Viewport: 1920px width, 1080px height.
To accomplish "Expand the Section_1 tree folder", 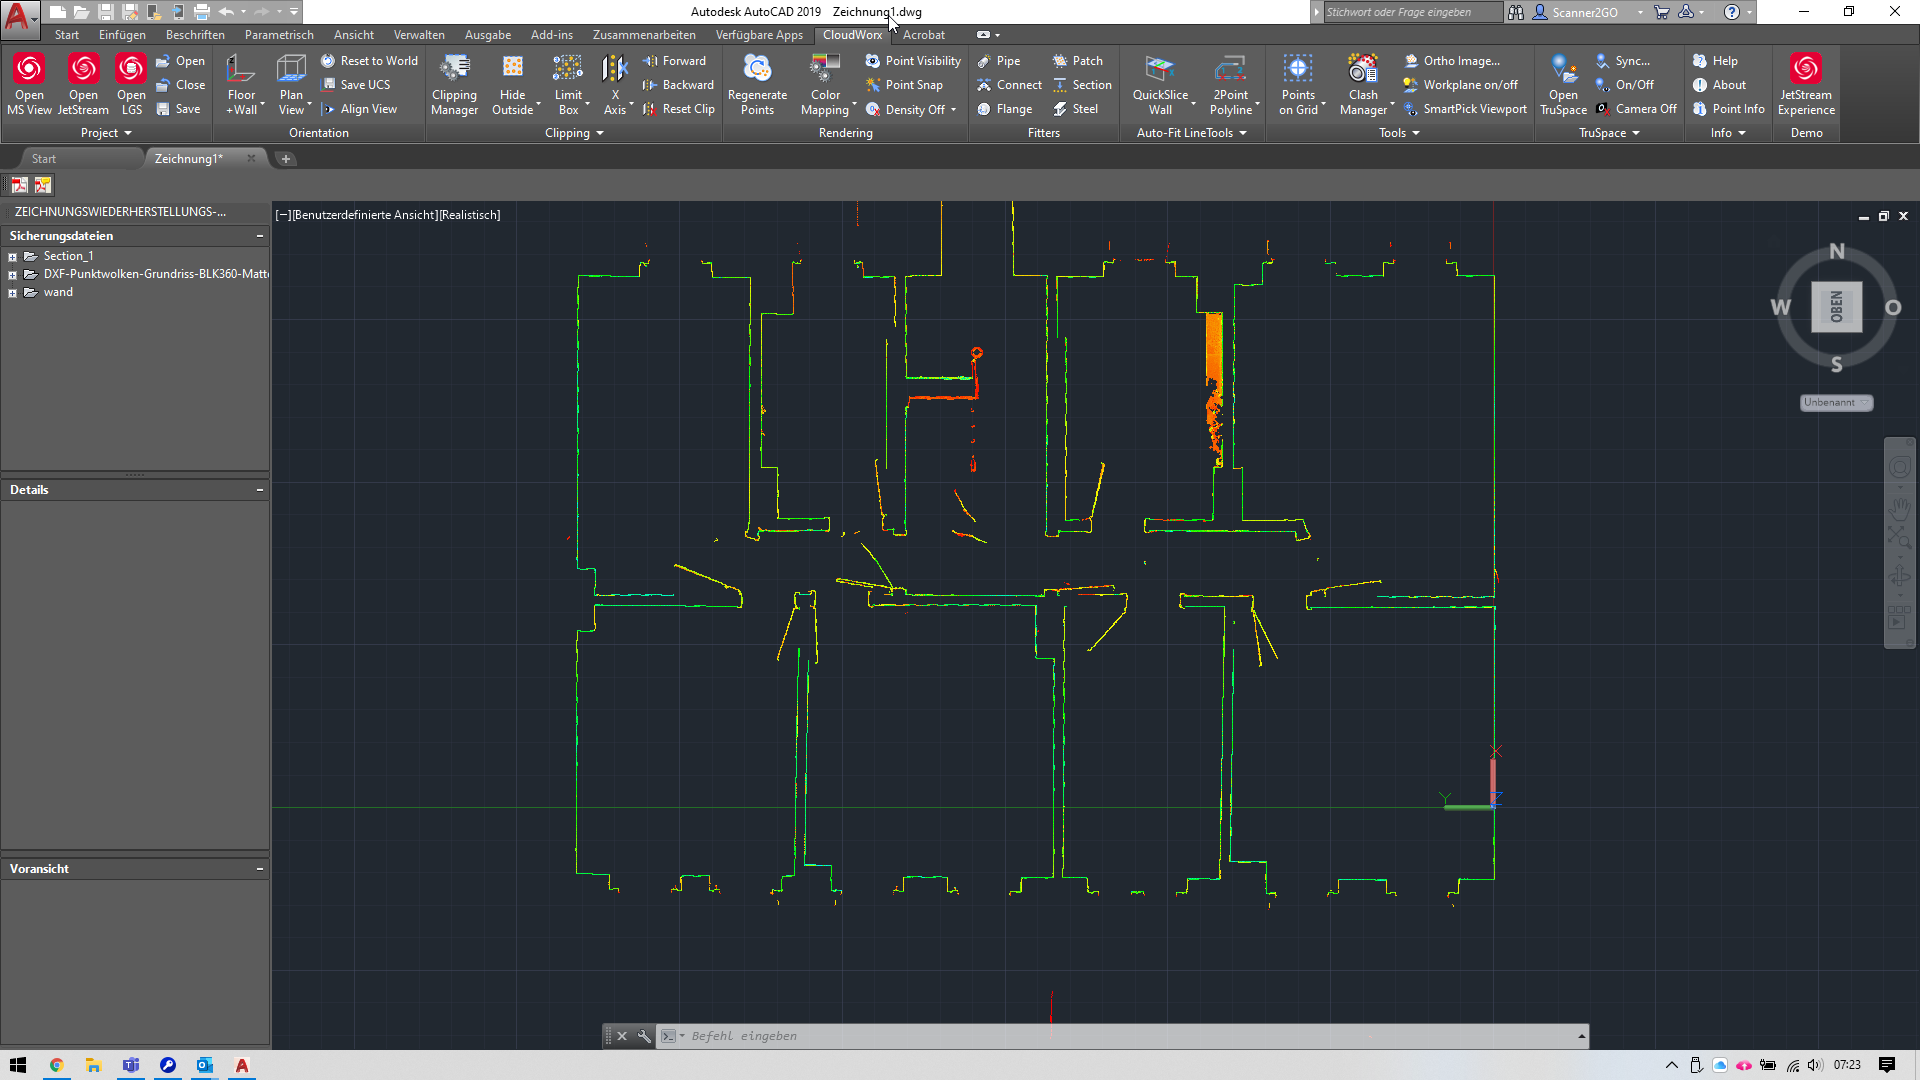I will tap(12, 257).
